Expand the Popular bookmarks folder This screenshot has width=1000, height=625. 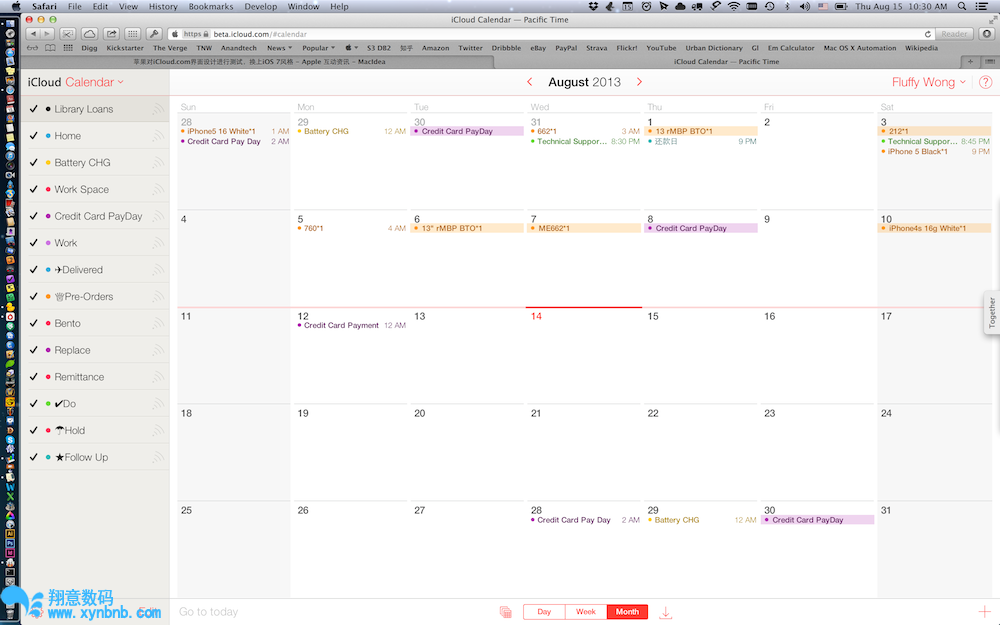[318, 48]
